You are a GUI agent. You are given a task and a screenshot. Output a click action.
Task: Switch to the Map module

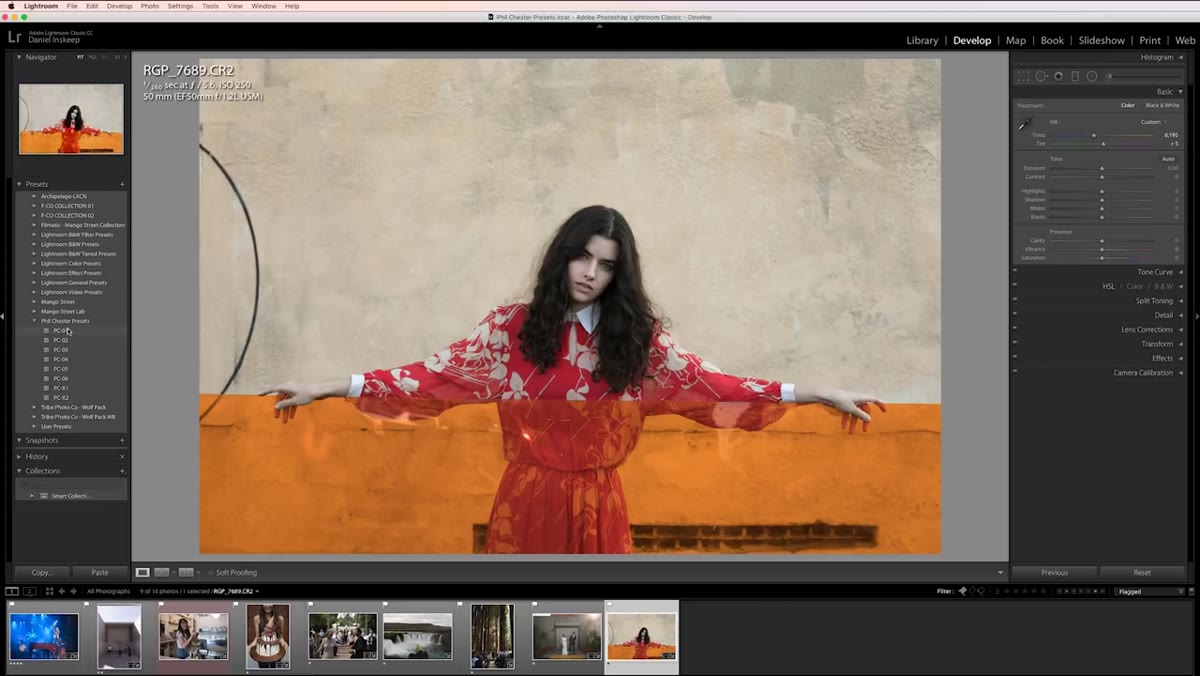point(1016,40)
